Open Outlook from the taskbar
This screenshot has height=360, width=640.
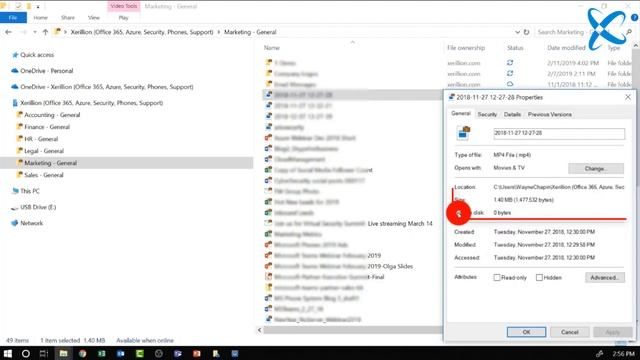point(121,353)
